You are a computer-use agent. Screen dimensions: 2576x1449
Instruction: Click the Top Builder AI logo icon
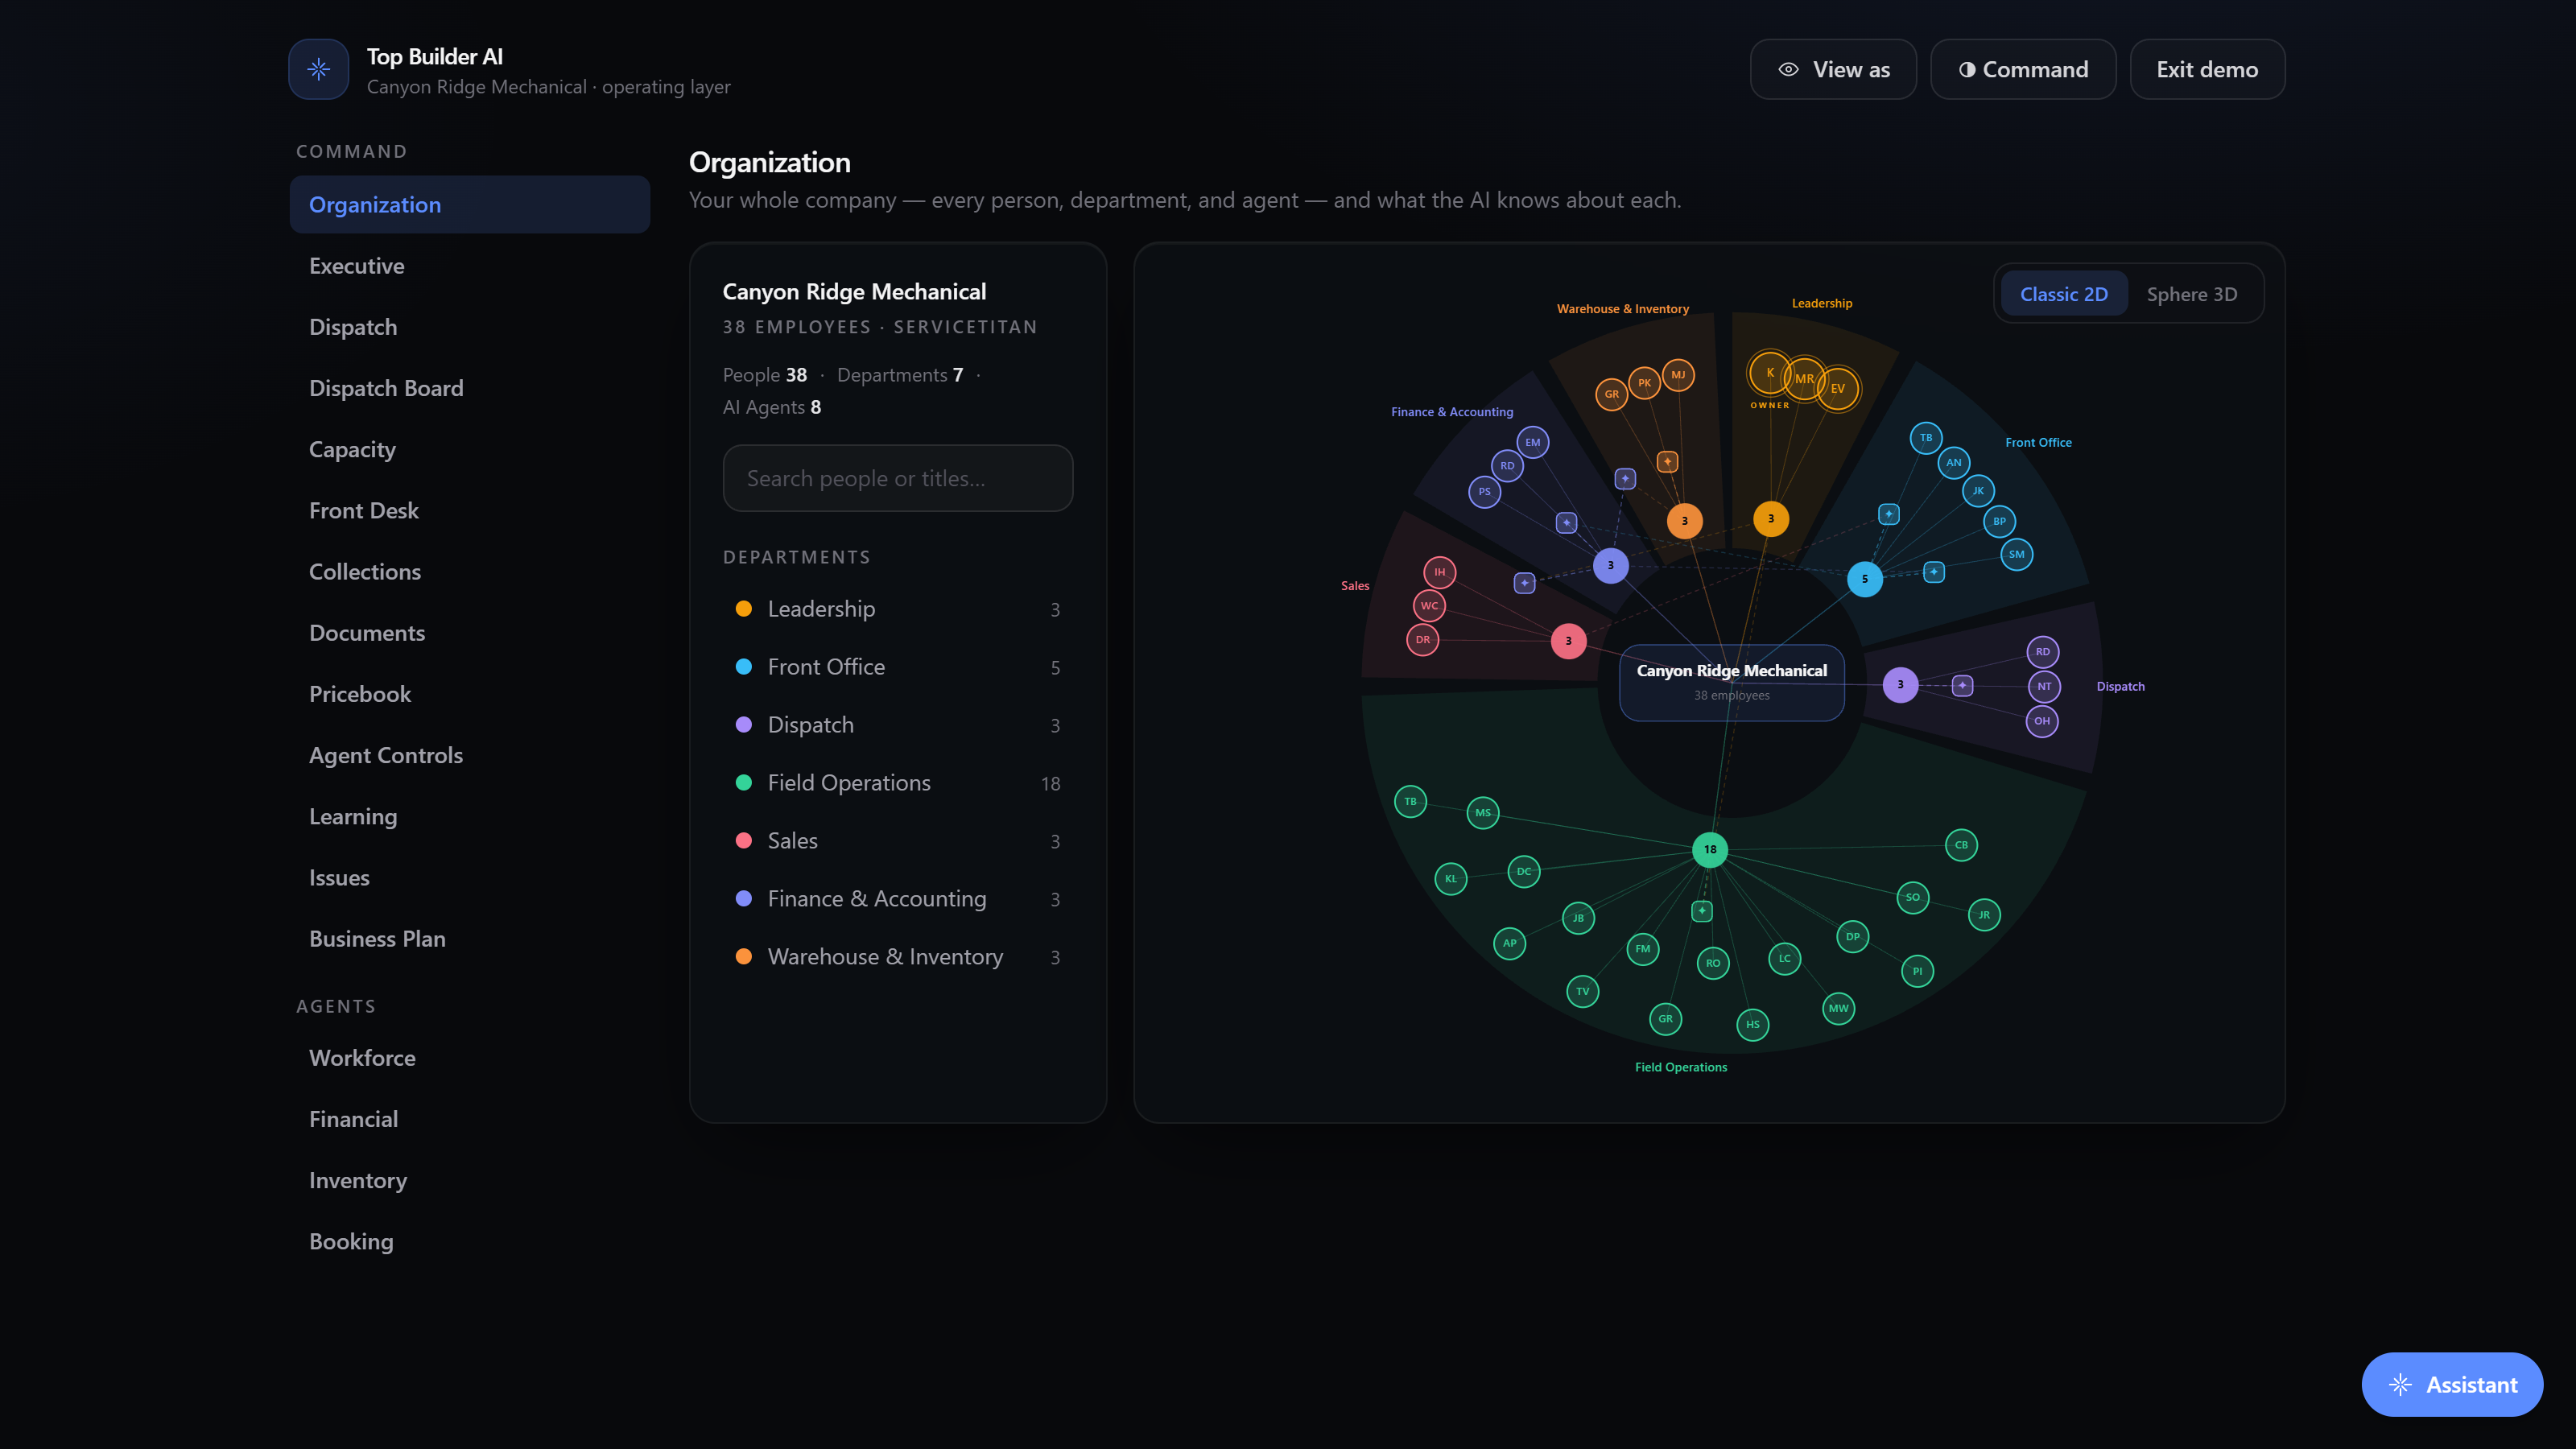point(318,69)
